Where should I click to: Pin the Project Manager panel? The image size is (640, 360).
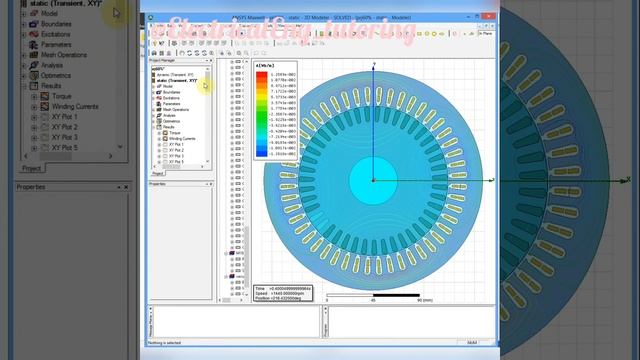coord(207,60)
